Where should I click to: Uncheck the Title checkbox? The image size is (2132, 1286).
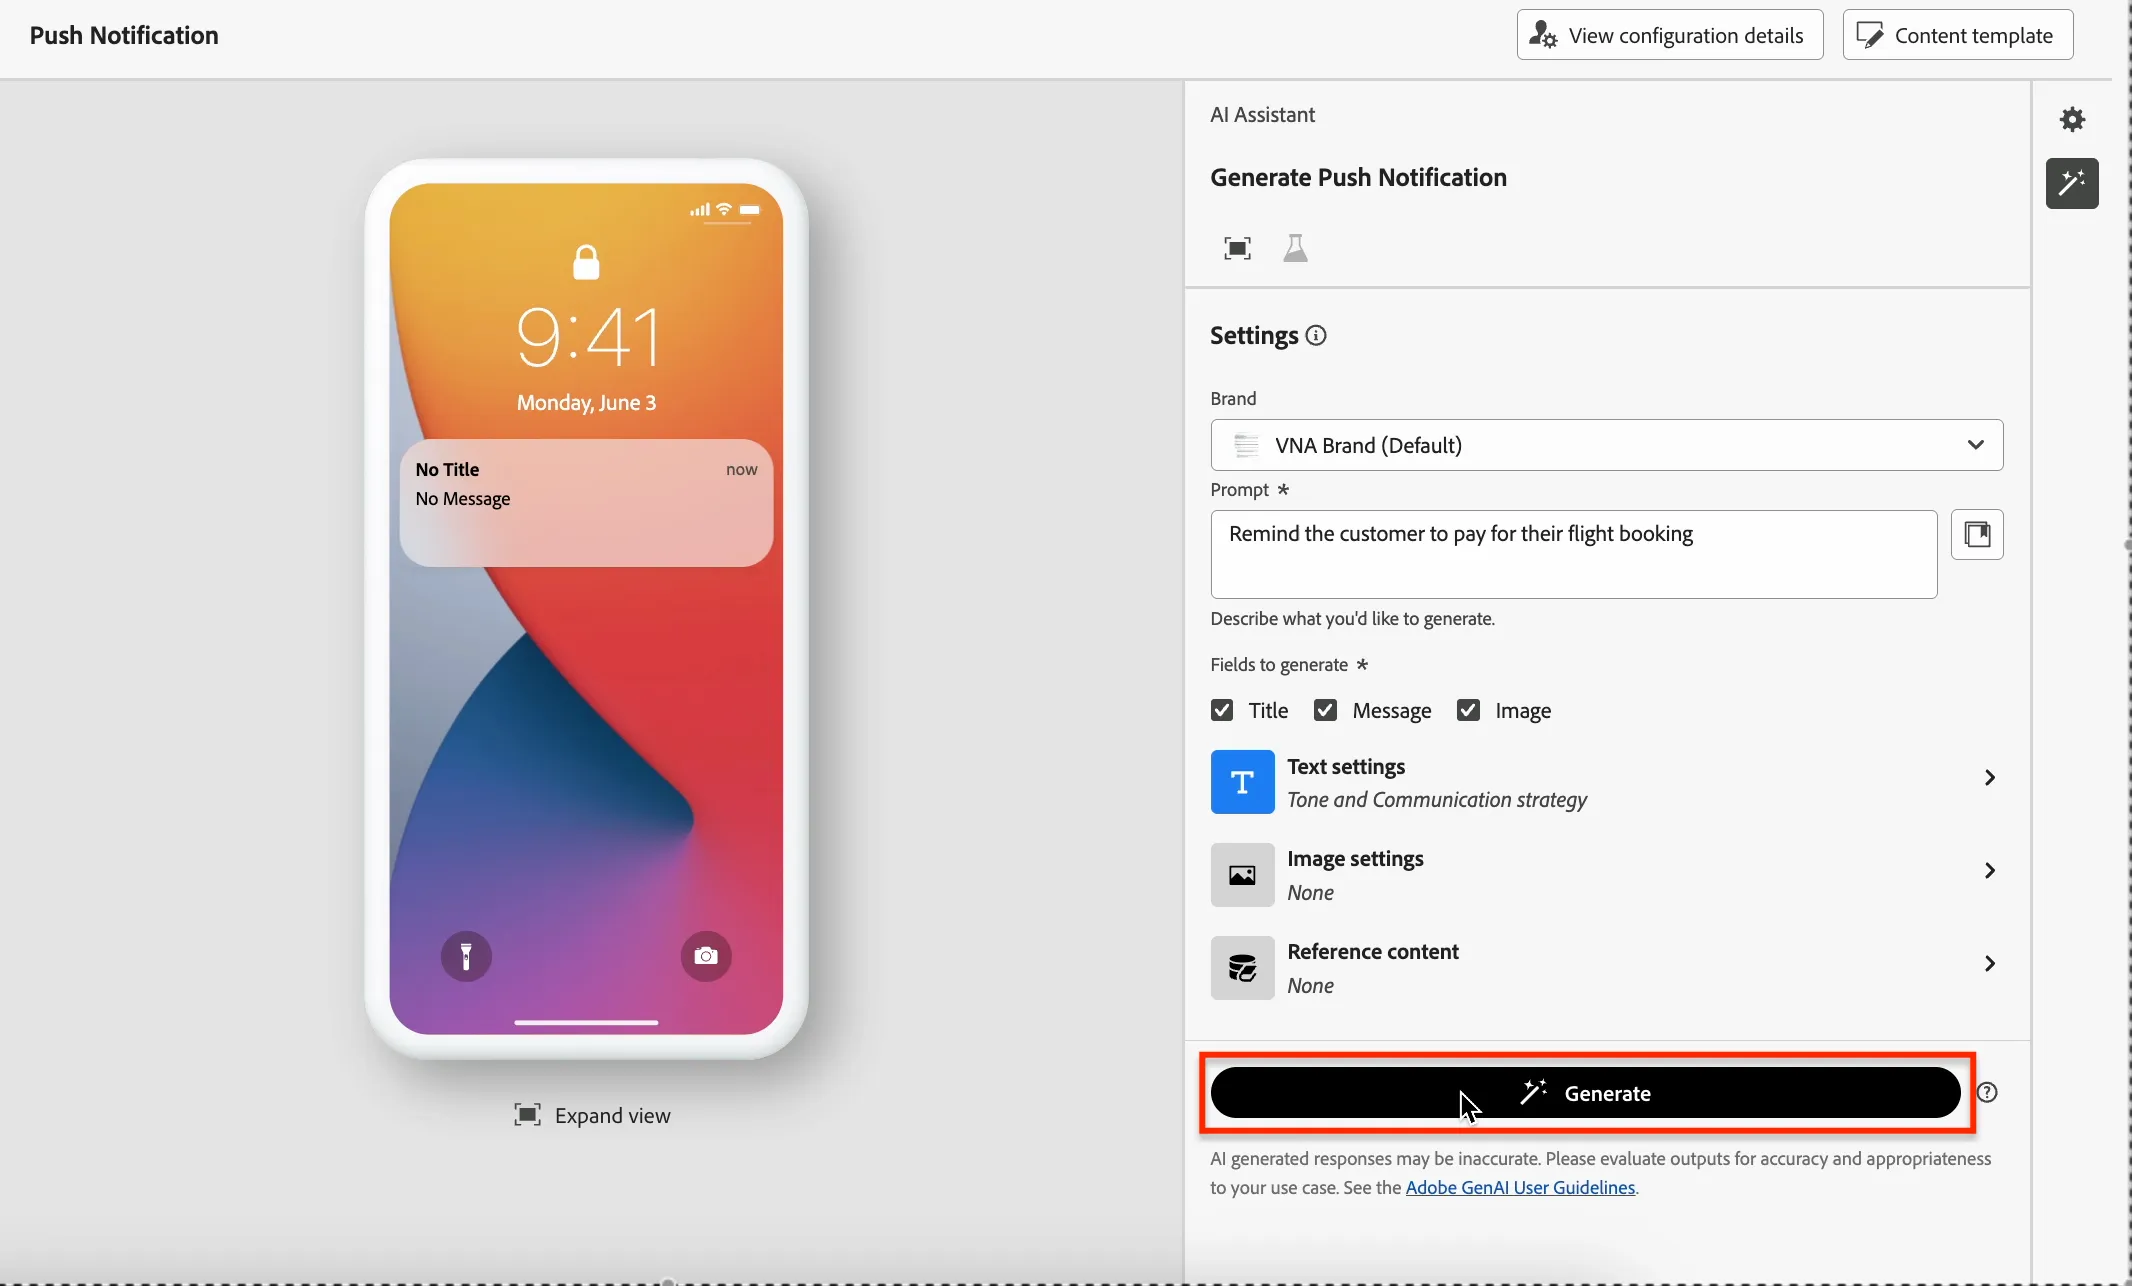point(1222,710)
